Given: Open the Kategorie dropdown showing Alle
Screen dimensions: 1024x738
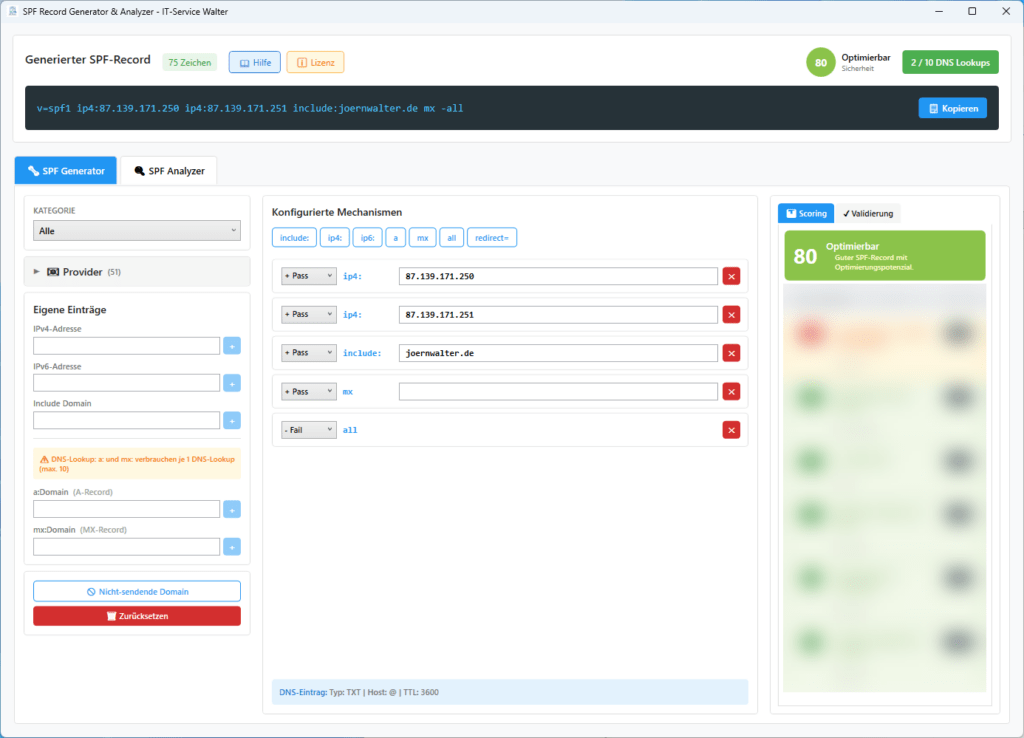Looking at the screenshot, I should click(x=137, y=231).
